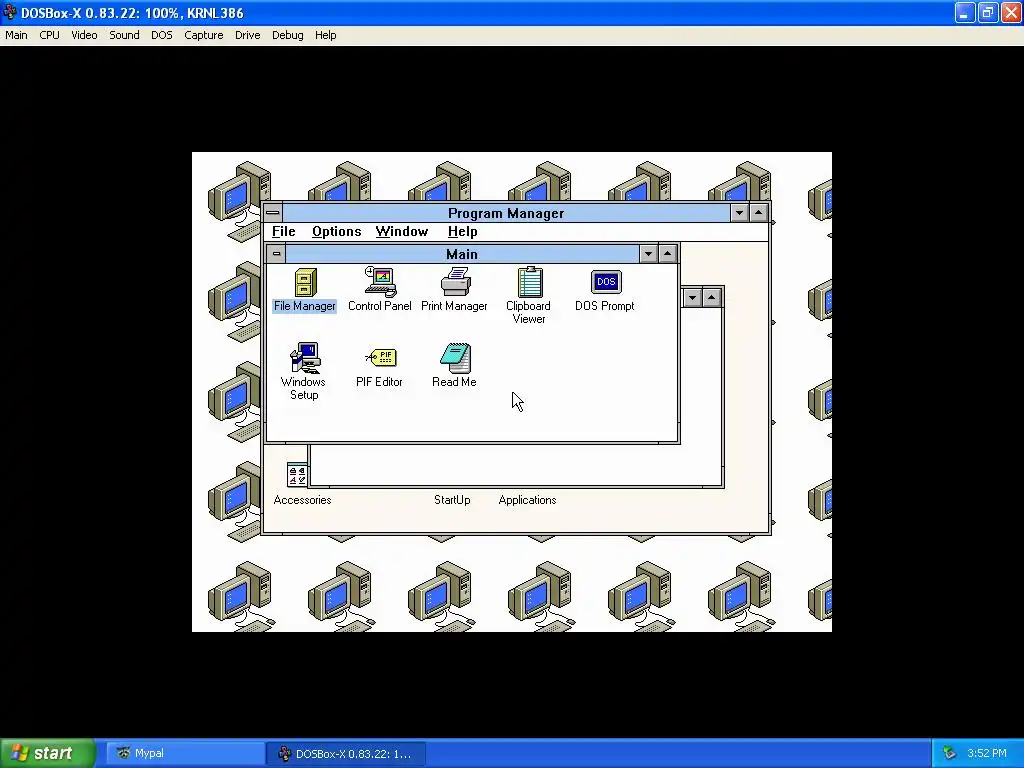Select the Windows Setup icon
Image resolution: width=1024 pixels, height=768 pixels.
pyautogui.click(x=305, y=358)
